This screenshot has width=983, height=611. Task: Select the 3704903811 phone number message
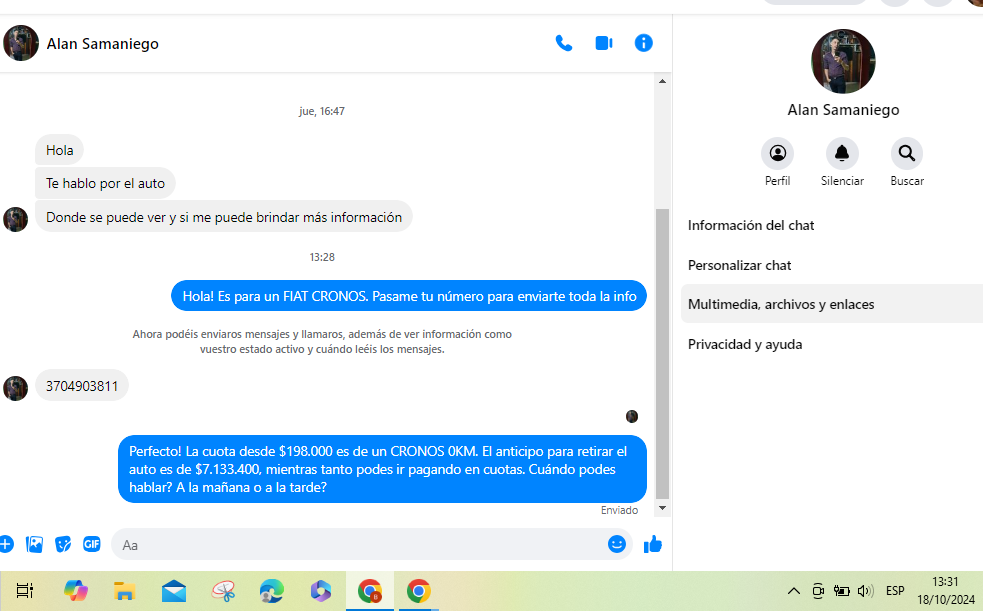tap(81, 385)
